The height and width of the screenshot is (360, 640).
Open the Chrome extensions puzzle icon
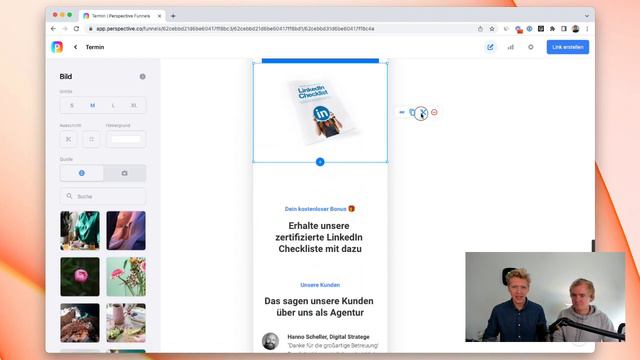pyautogui.click(x=553, y=29)
